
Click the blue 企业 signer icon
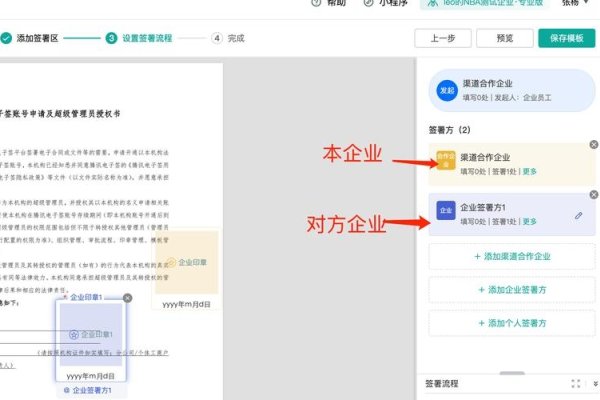[x=446, y=210]
